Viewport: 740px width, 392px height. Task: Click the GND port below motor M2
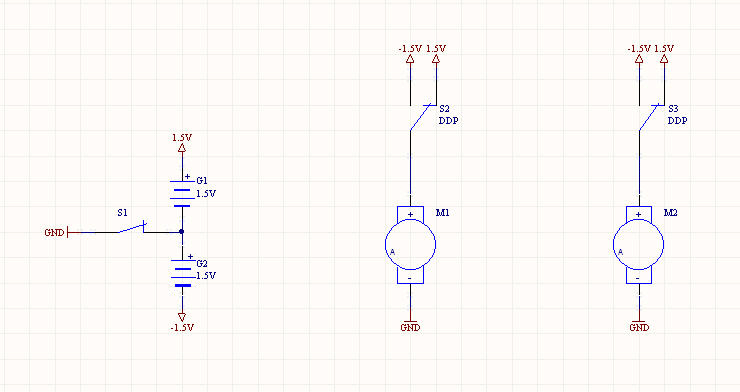pos(639,325)
